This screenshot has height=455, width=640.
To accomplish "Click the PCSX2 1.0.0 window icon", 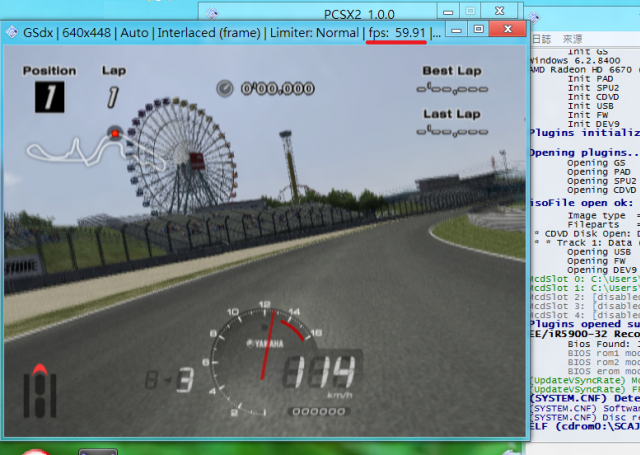I will point(212,13).
